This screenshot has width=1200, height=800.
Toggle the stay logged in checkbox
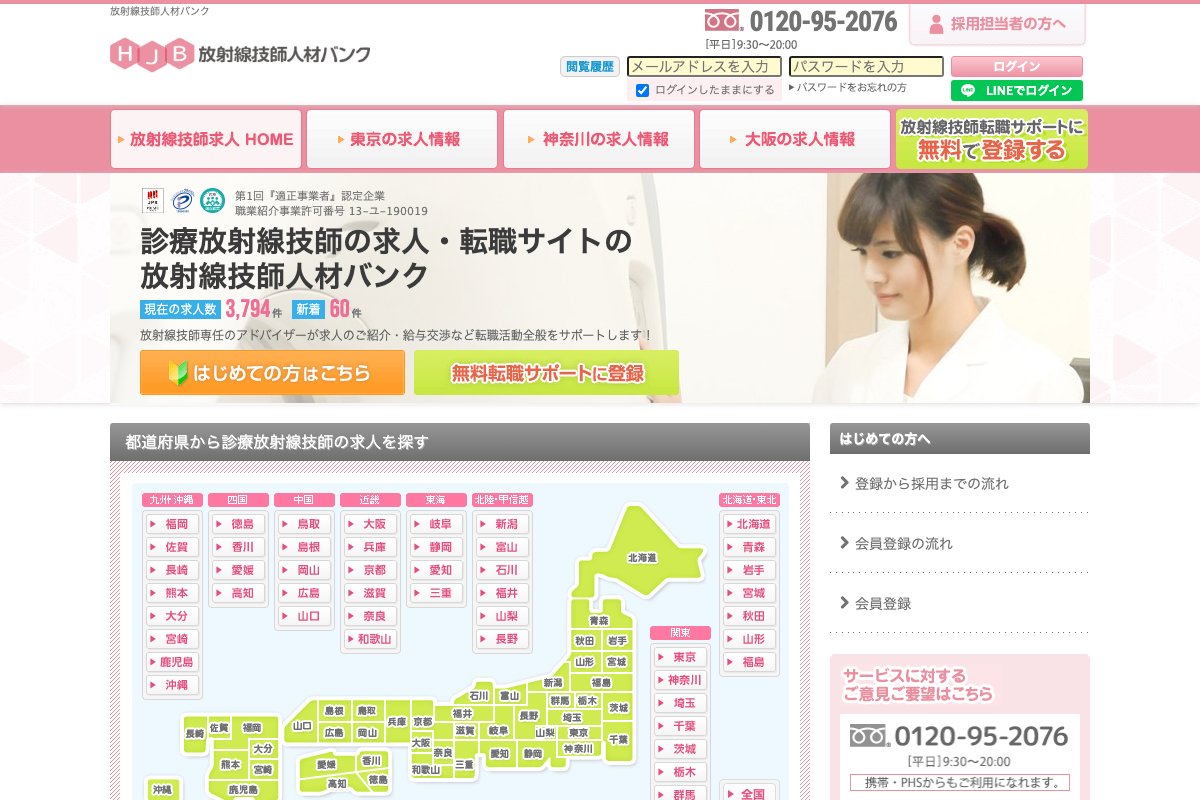643,90
